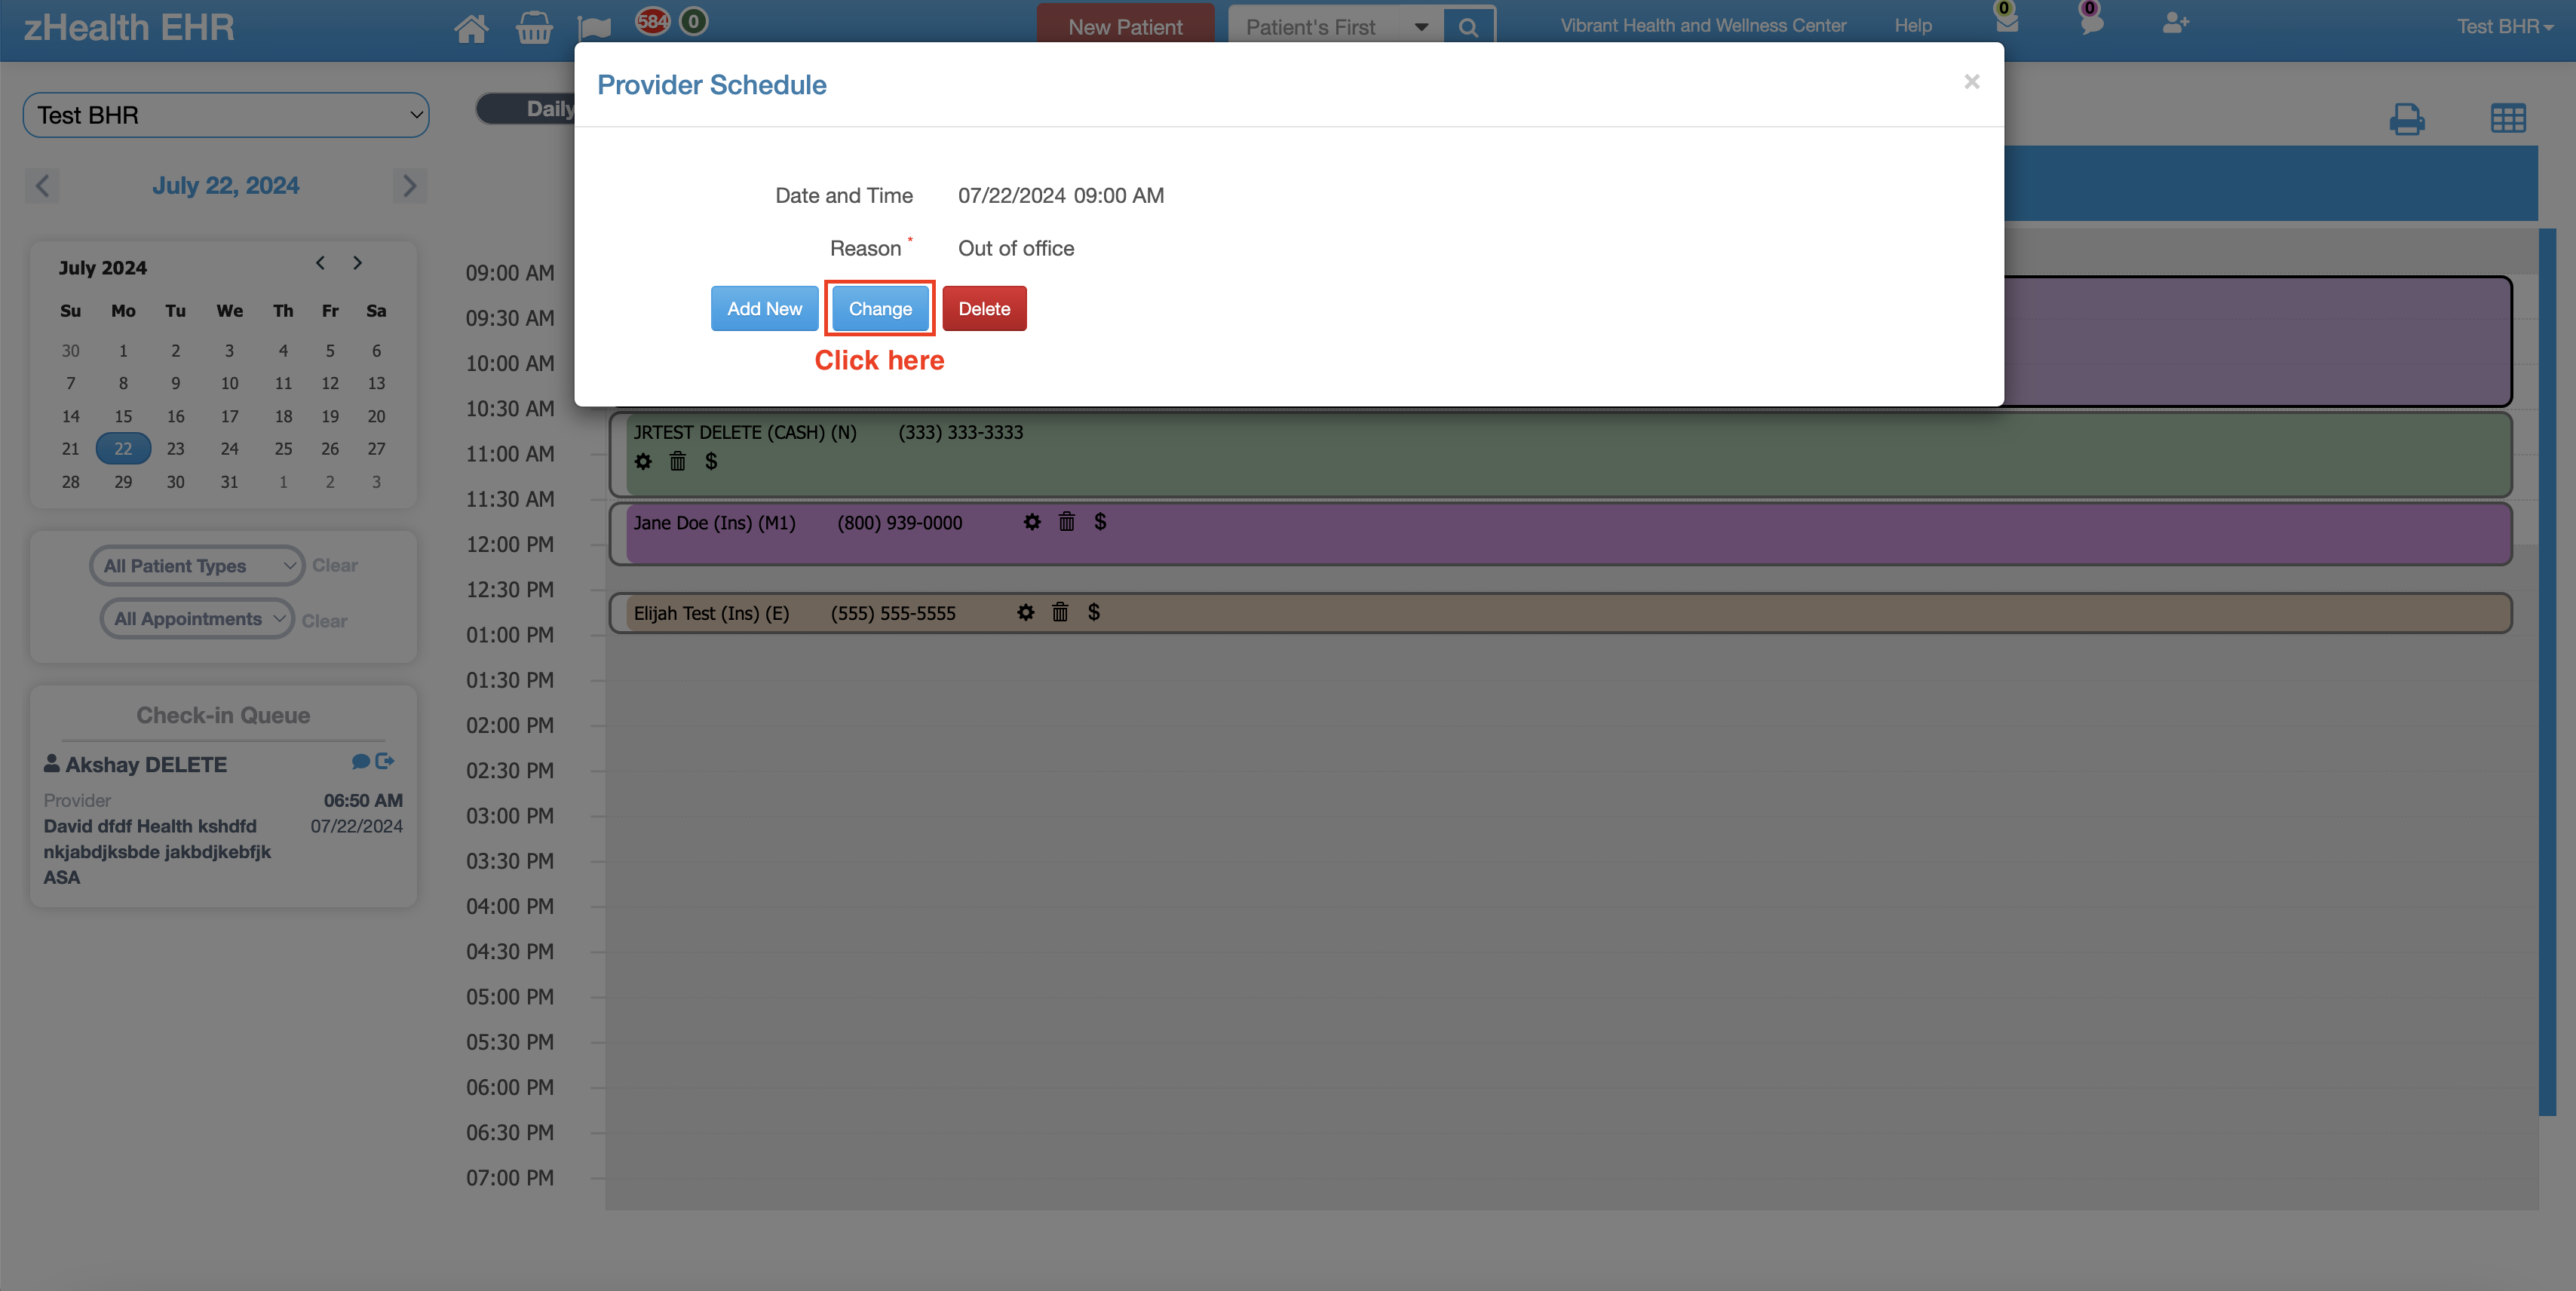
Task: Open the Test BHR user menu
Action: point(2504,26)
